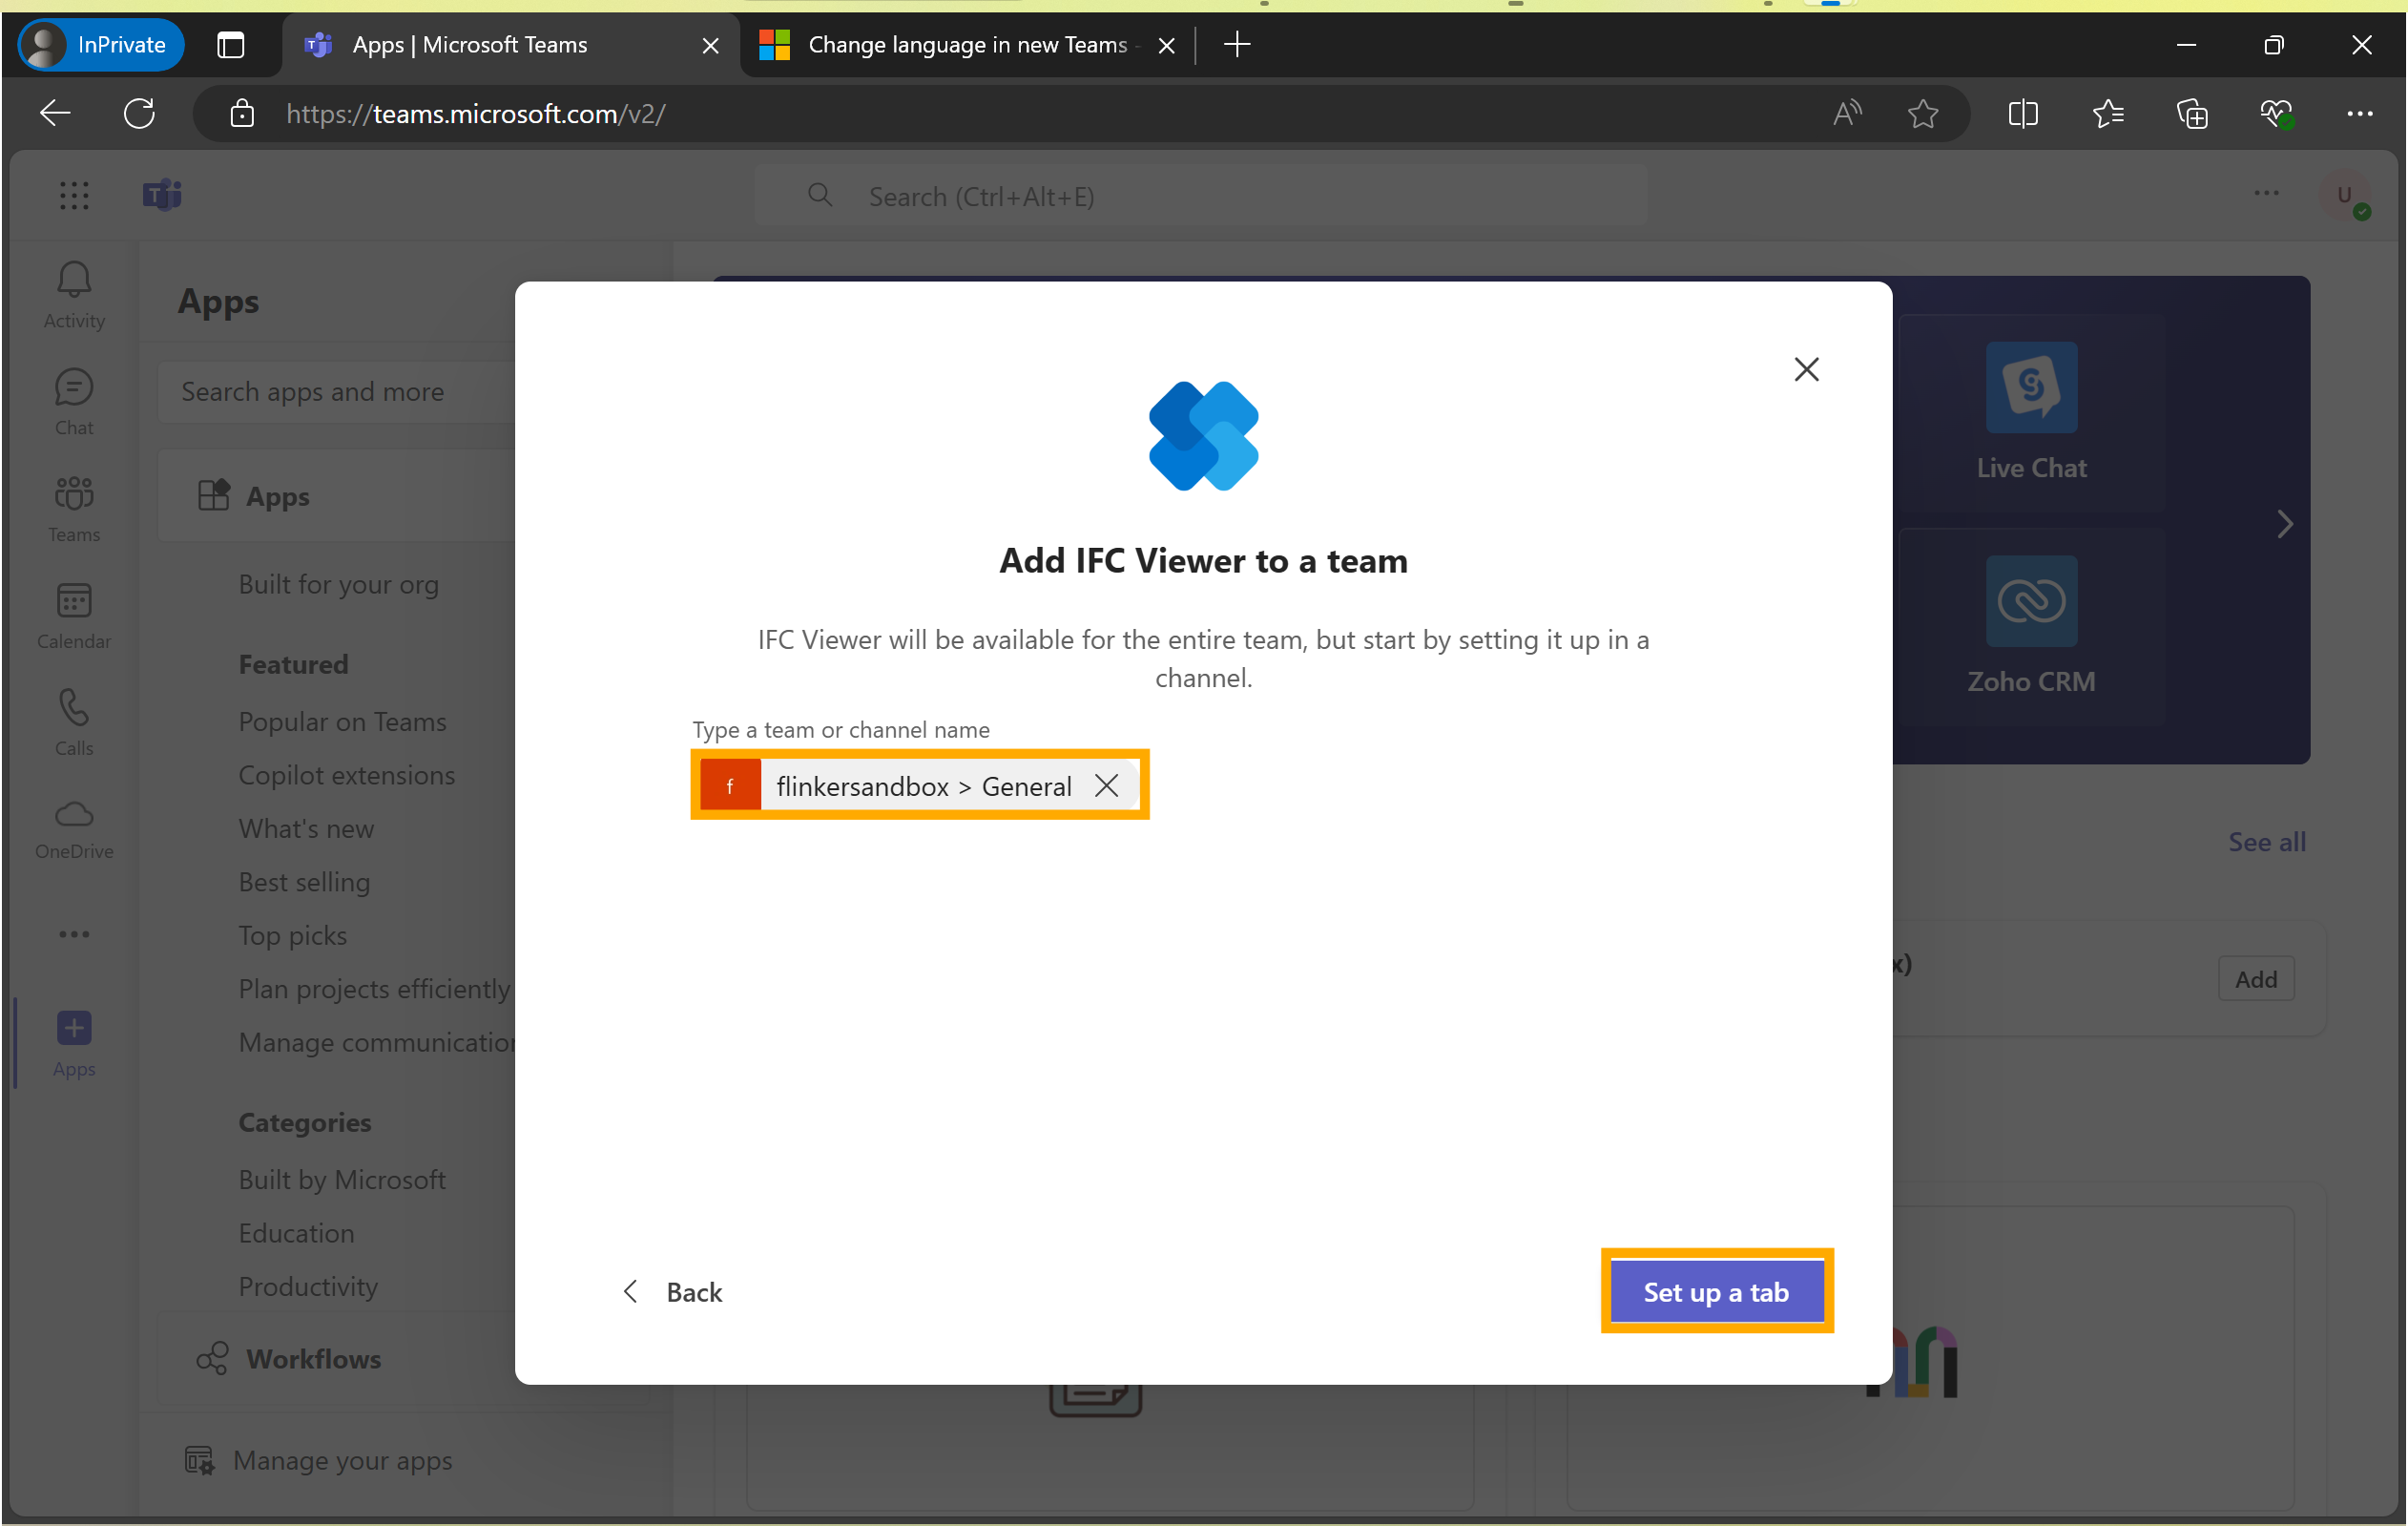The width and height of the screenshot is (2408, 1526).
Task: Click the Live Chat app tile
Action: click(x=2030, y=412)
